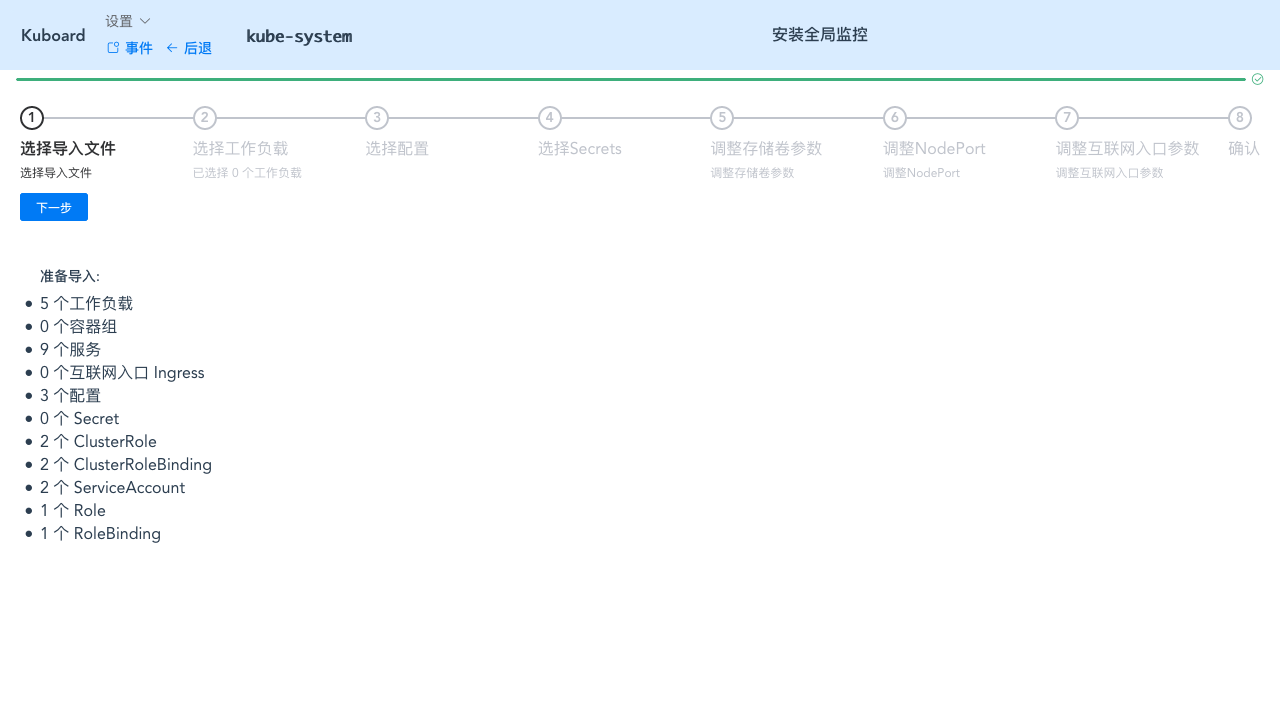The height and width of the screenshot is (720, 1280).
Task: Open the 事件 link
Action: (x=138, y=47)
